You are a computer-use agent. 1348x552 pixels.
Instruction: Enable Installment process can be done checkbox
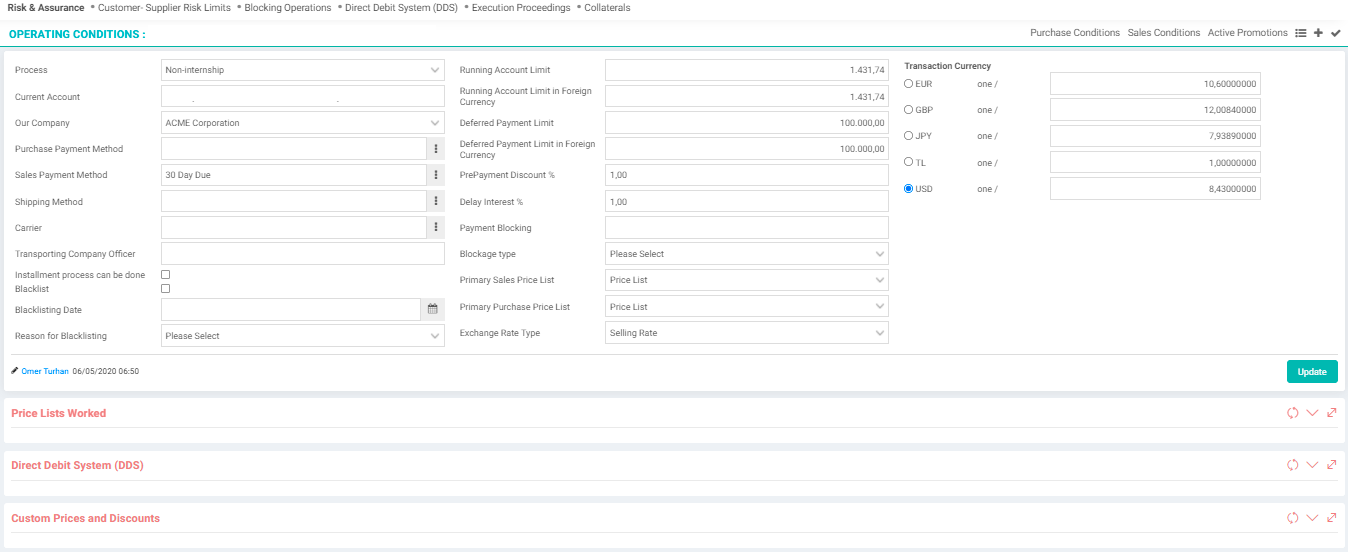(x=166, y=274)
